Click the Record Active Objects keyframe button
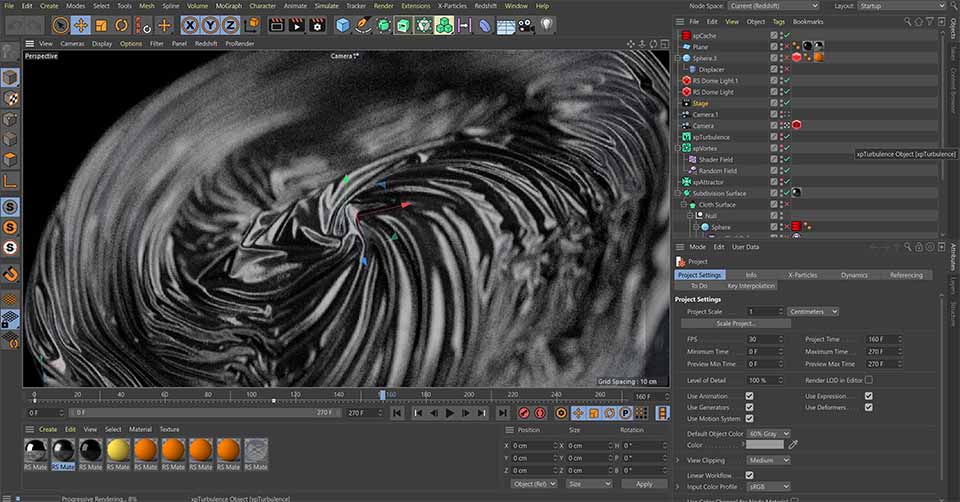Viewport: 960px width, 502px height. coord(524,413)
